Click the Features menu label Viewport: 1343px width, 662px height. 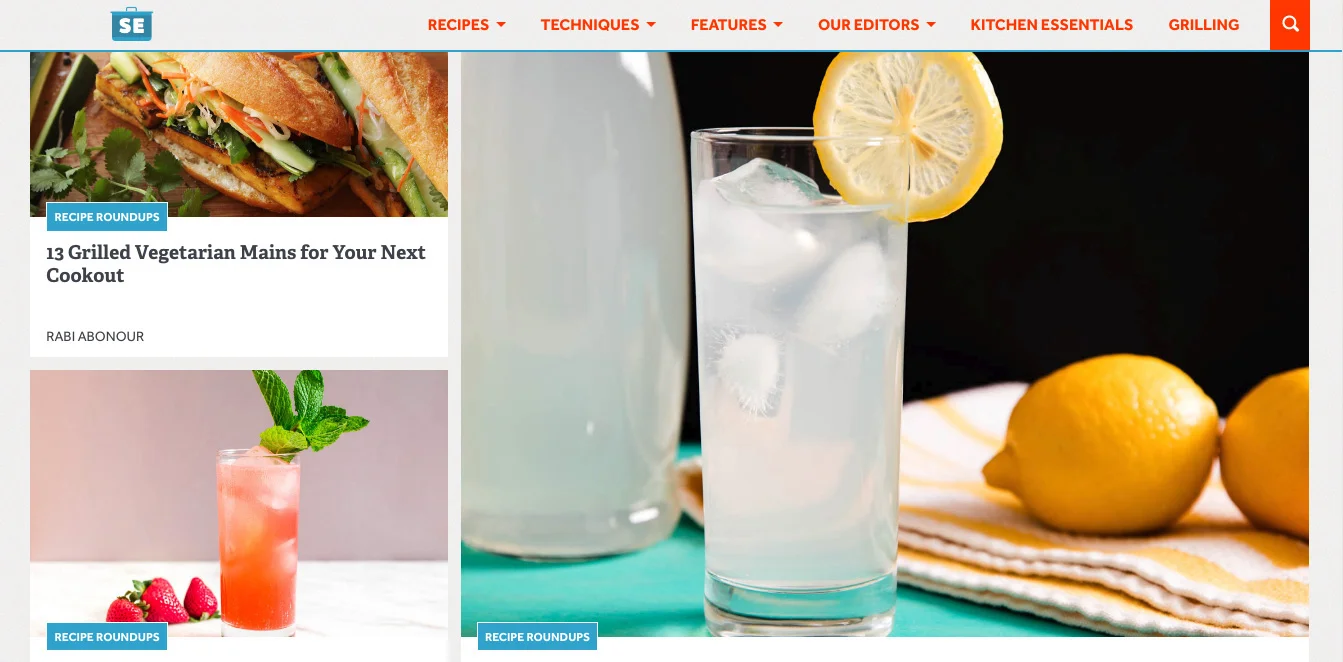[x=728, y=25]
